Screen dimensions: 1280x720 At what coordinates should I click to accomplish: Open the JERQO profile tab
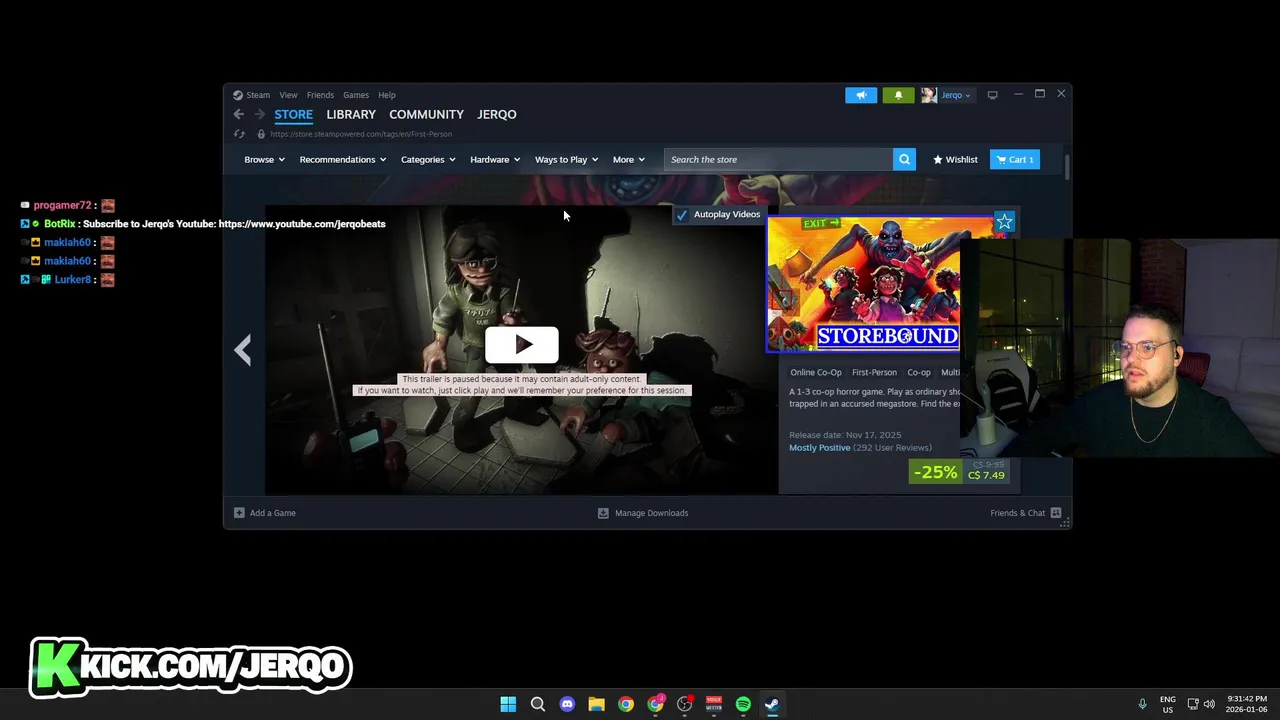[x=497, y=114]
